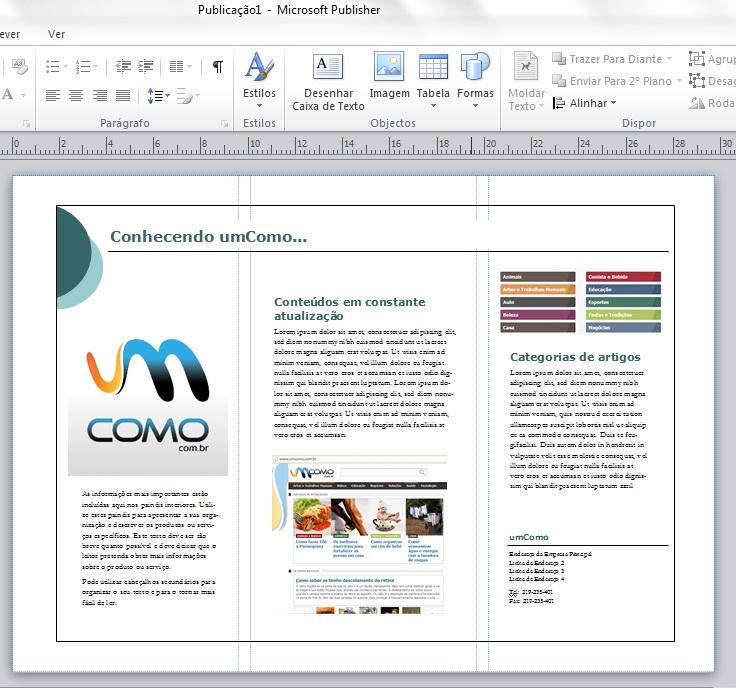
Task: Open the Parágrafo dialog launcher
Action: 224,124
